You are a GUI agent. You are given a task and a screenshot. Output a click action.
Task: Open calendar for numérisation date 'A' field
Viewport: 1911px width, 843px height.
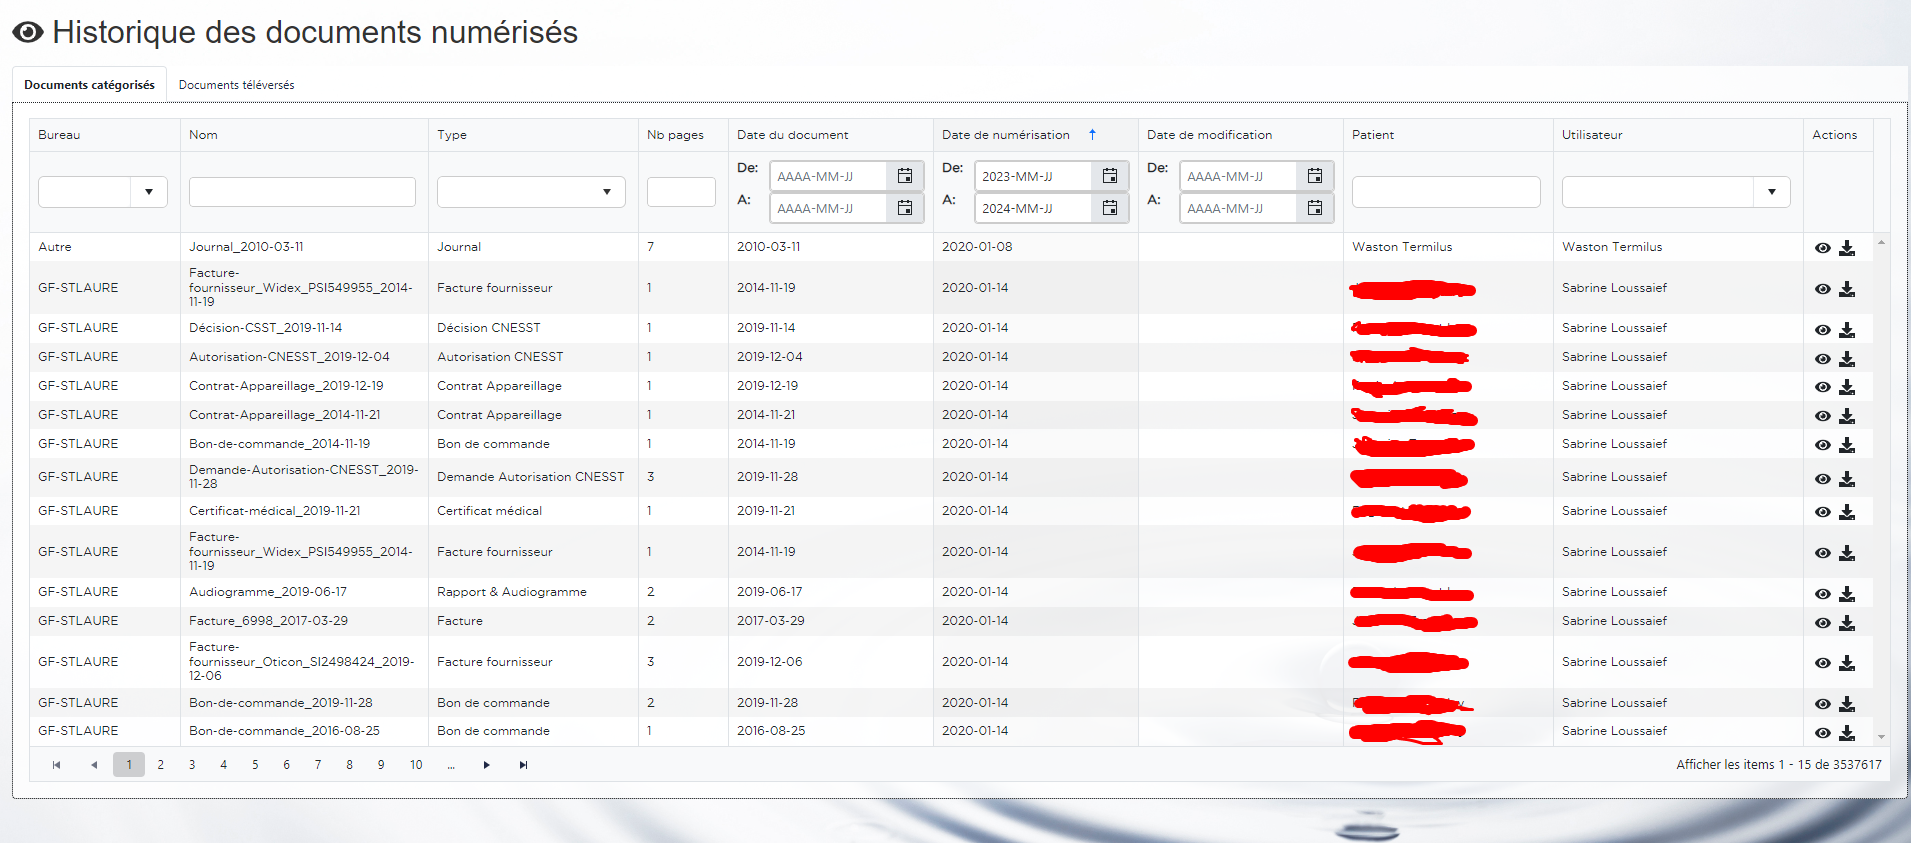point(1109,208)
